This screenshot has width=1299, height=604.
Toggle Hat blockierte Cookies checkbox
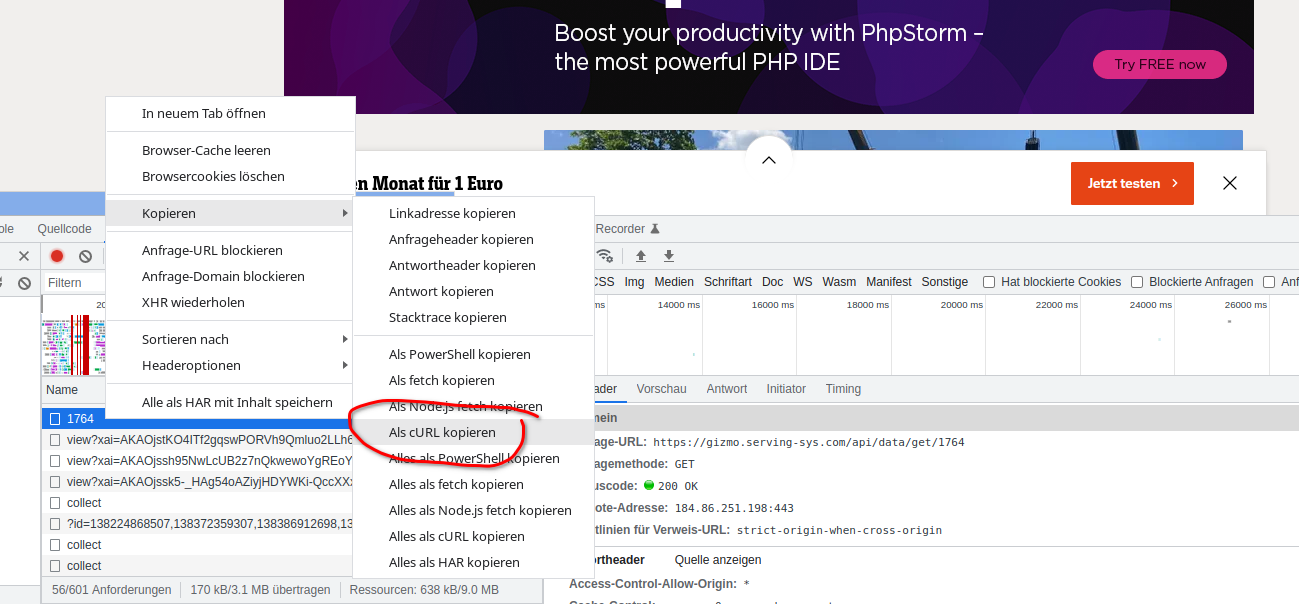click(989, 282)
